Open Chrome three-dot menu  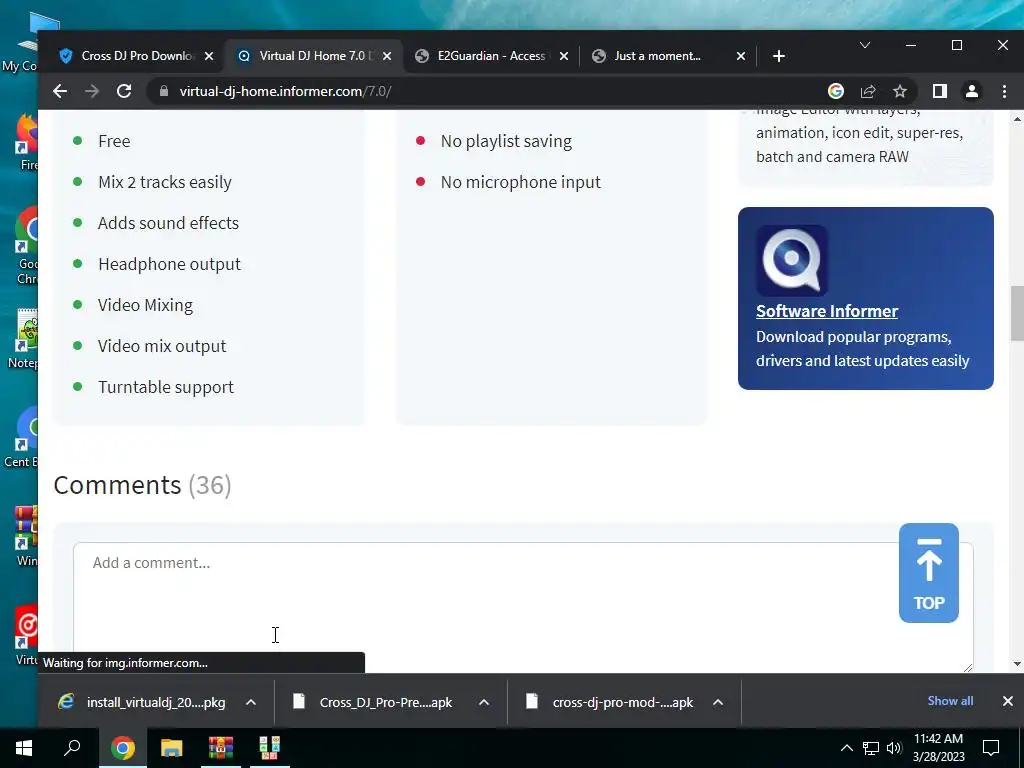click(1004, 91)
